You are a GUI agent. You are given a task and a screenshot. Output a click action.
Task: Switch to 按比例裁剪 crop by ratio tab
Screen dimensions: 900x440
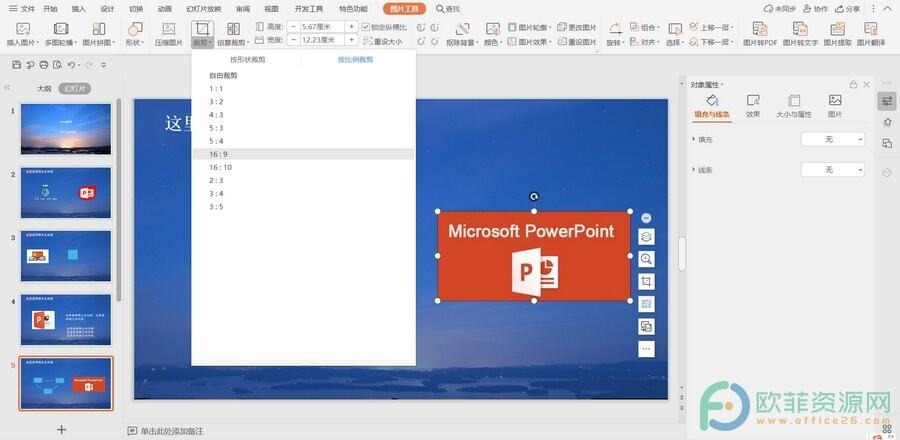pos(355,60)
